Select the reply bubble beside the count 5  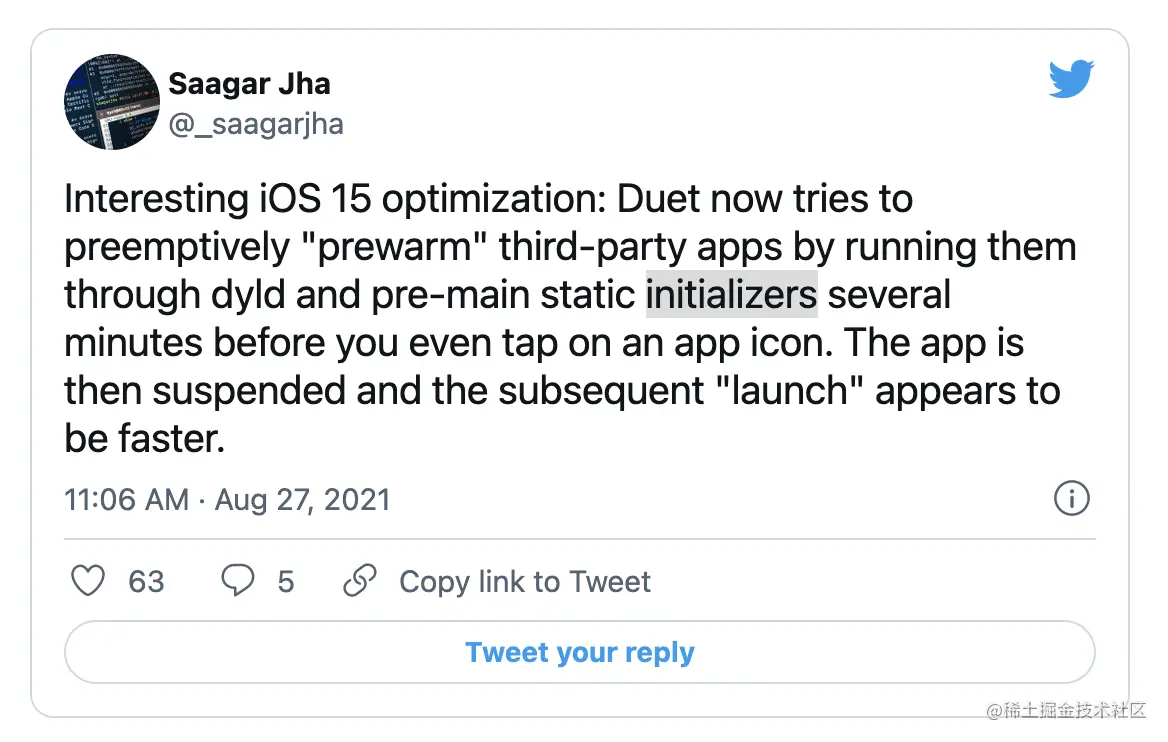click(x=236, y=581)
